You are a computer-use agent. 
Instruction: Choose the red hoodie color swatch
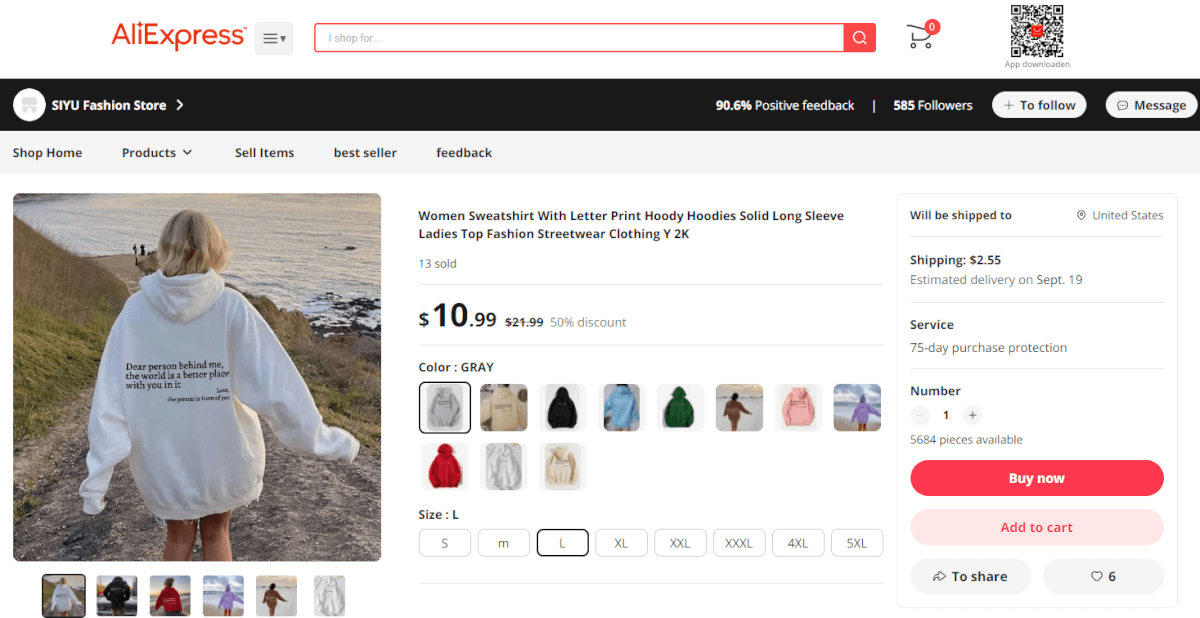click(x=445, y=467)
